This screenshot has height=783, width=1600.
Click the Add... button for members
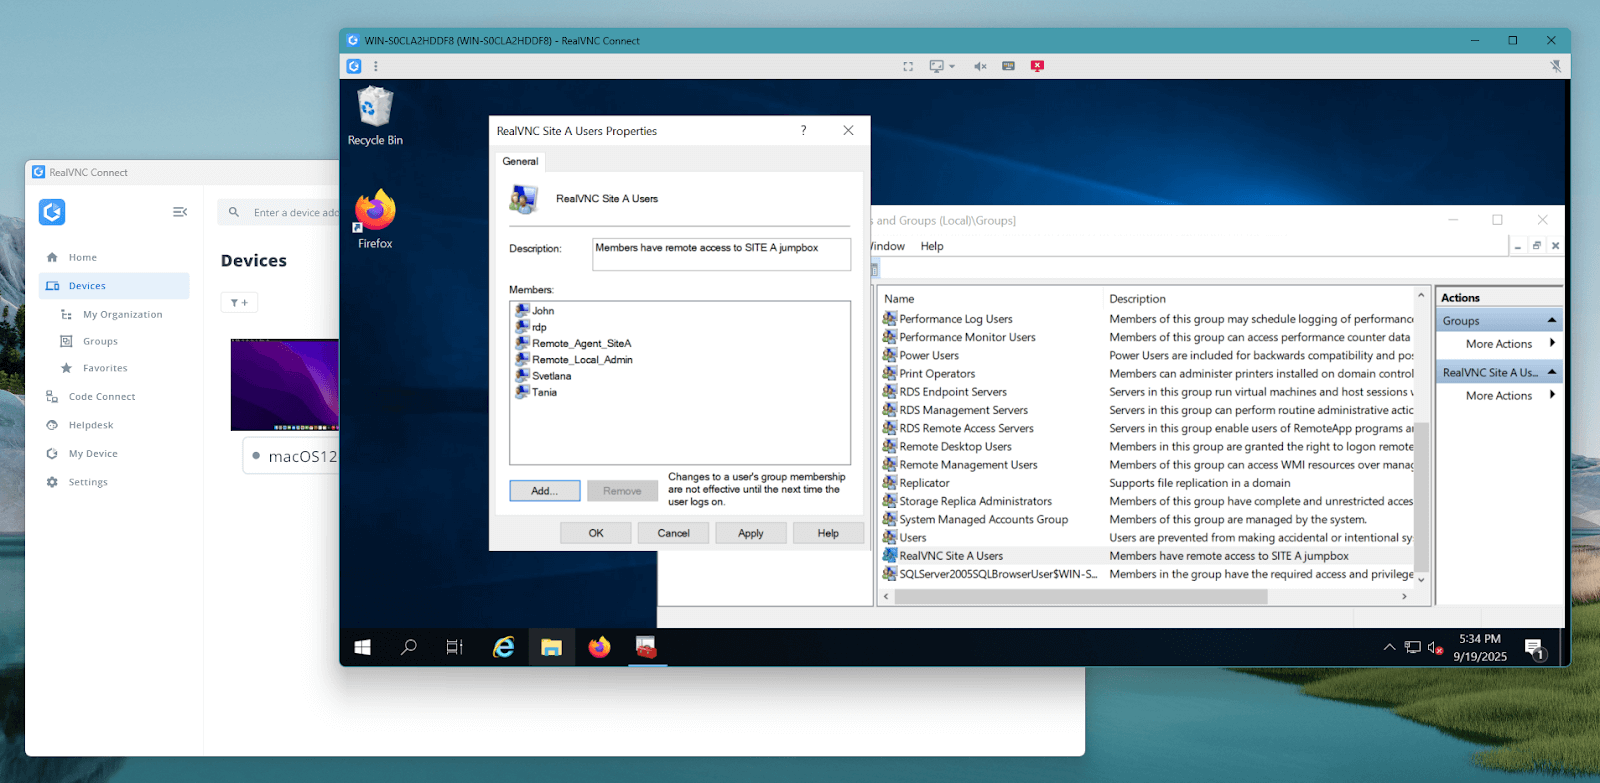click(x=544, y=491)
